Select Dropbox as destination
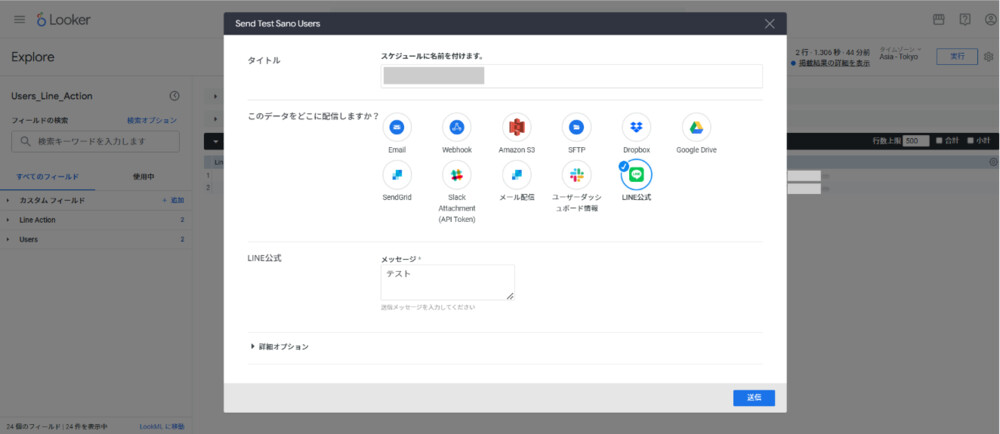Viewport: 1000px width, 434px height. [636, 127]
